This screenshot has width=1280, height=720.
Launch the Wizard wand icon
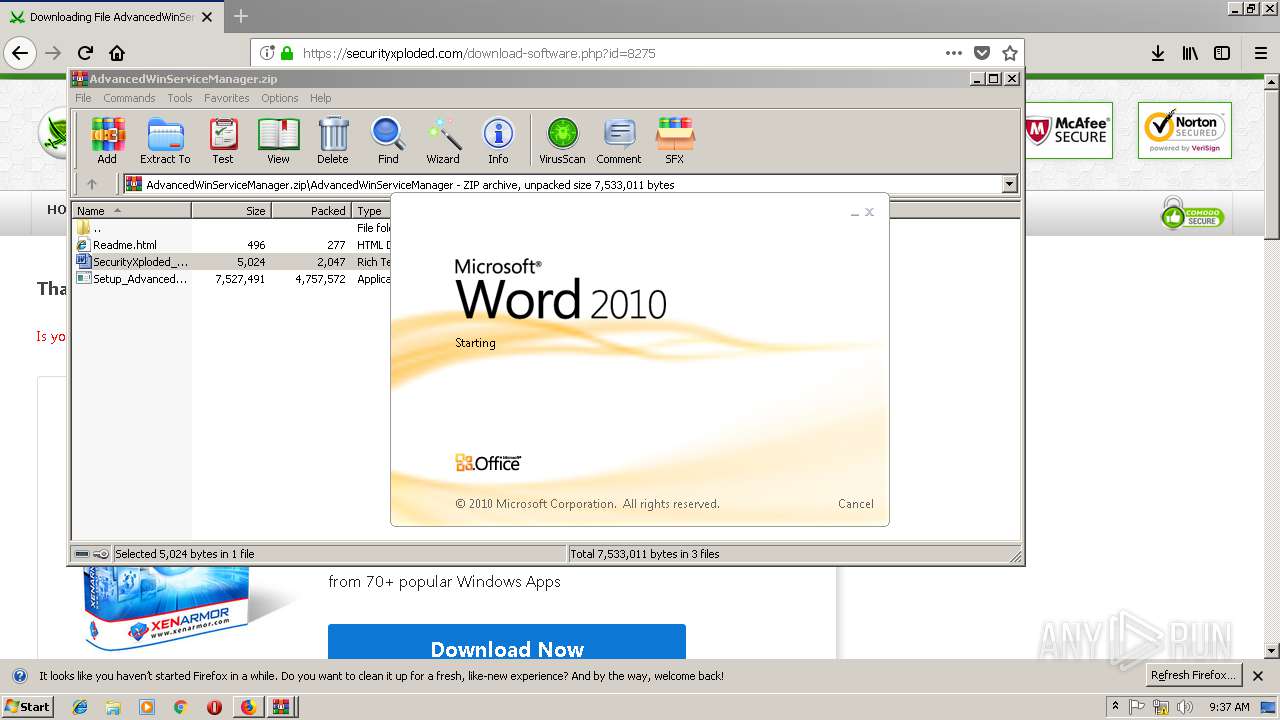point(443,141)
